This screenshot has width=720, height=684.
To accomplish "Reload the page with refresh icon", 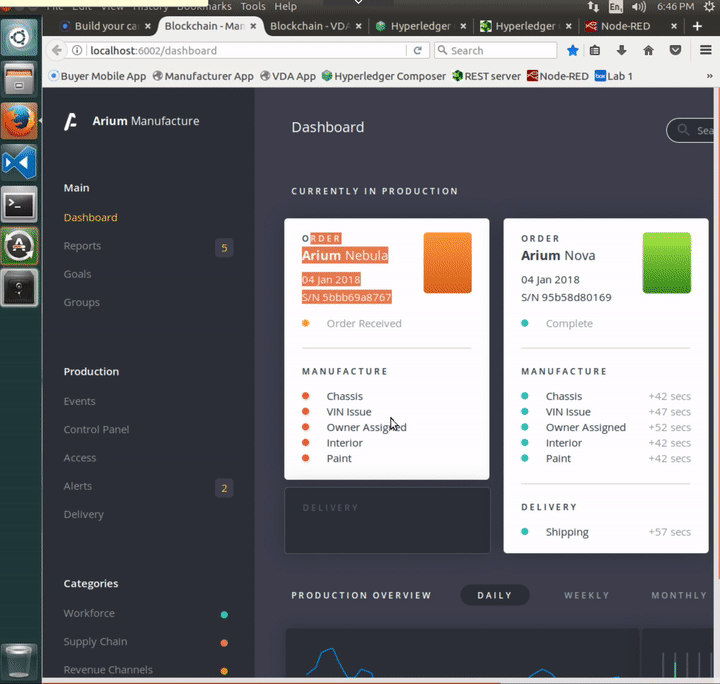I will point(417,50).
